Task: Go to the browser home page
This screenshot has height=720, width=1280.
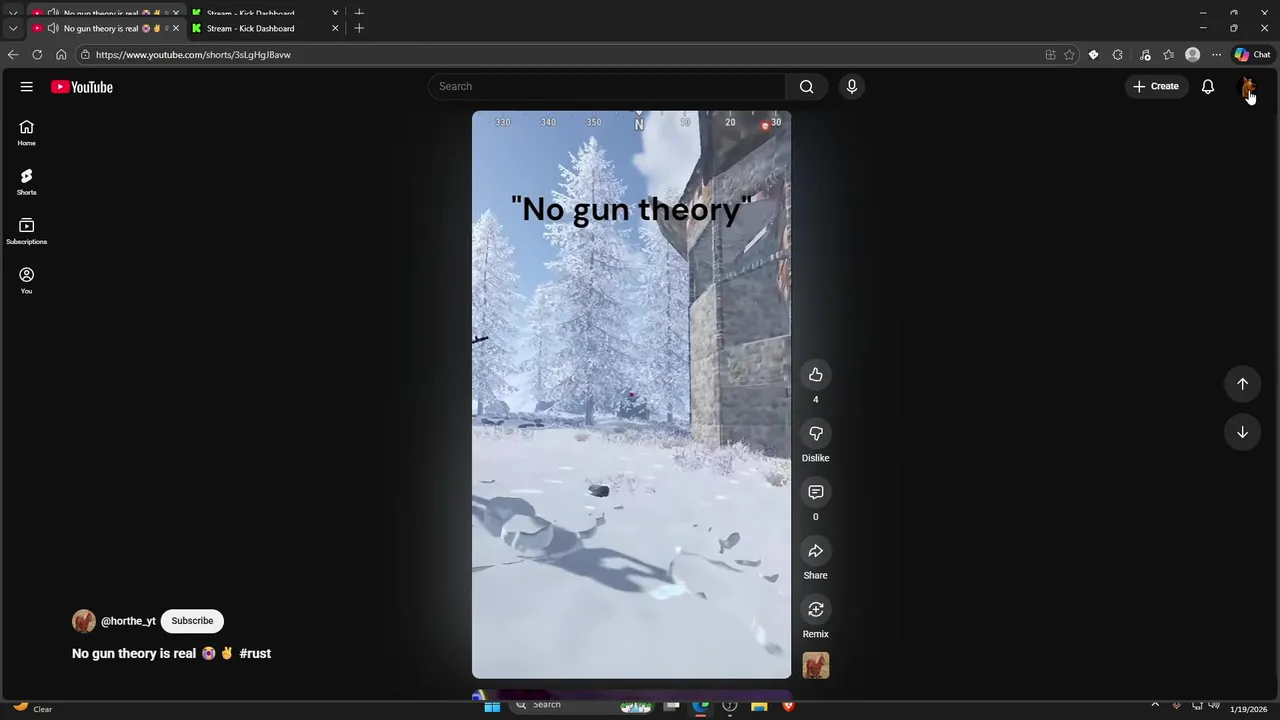Action: click(x=61, y=55)
